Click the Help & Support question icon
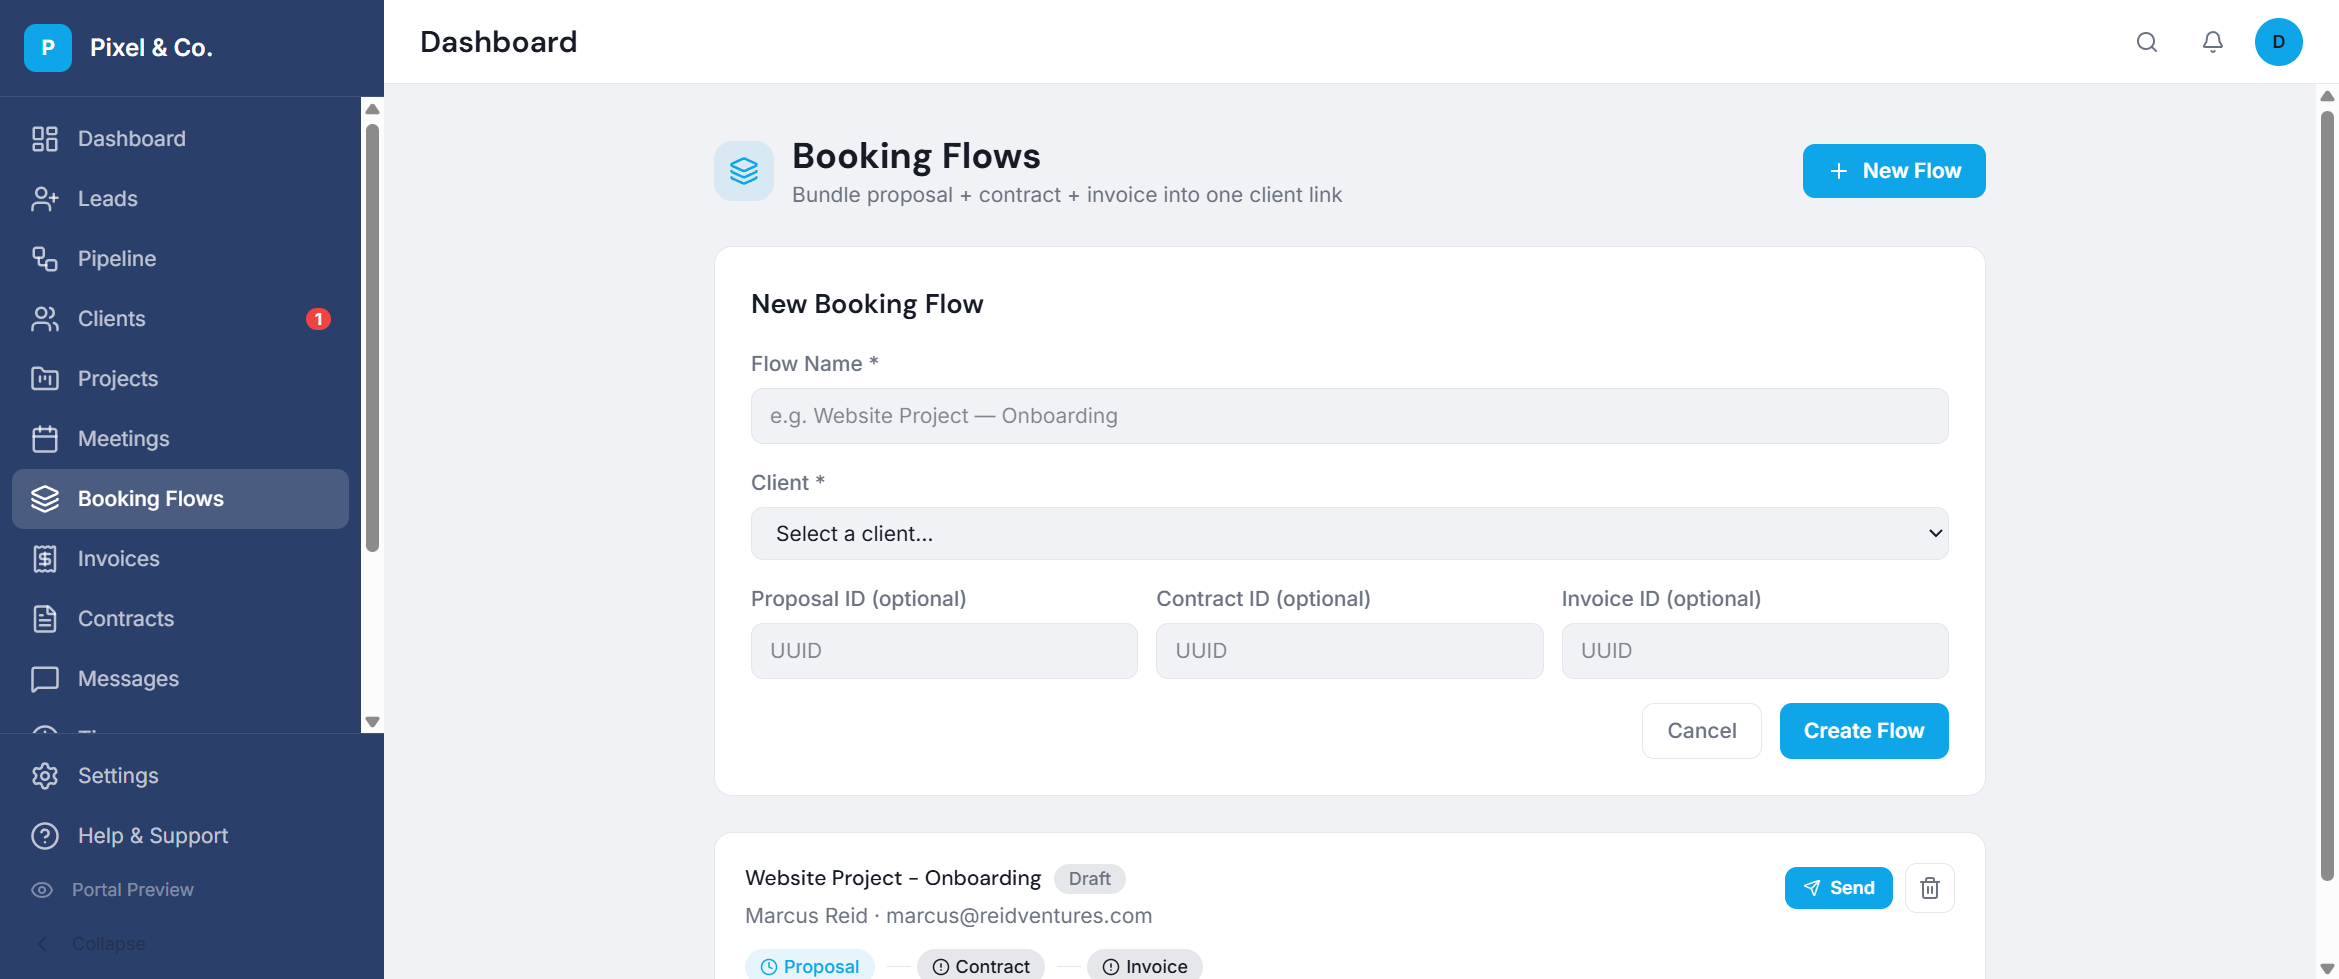 click(x=45, y=836)
